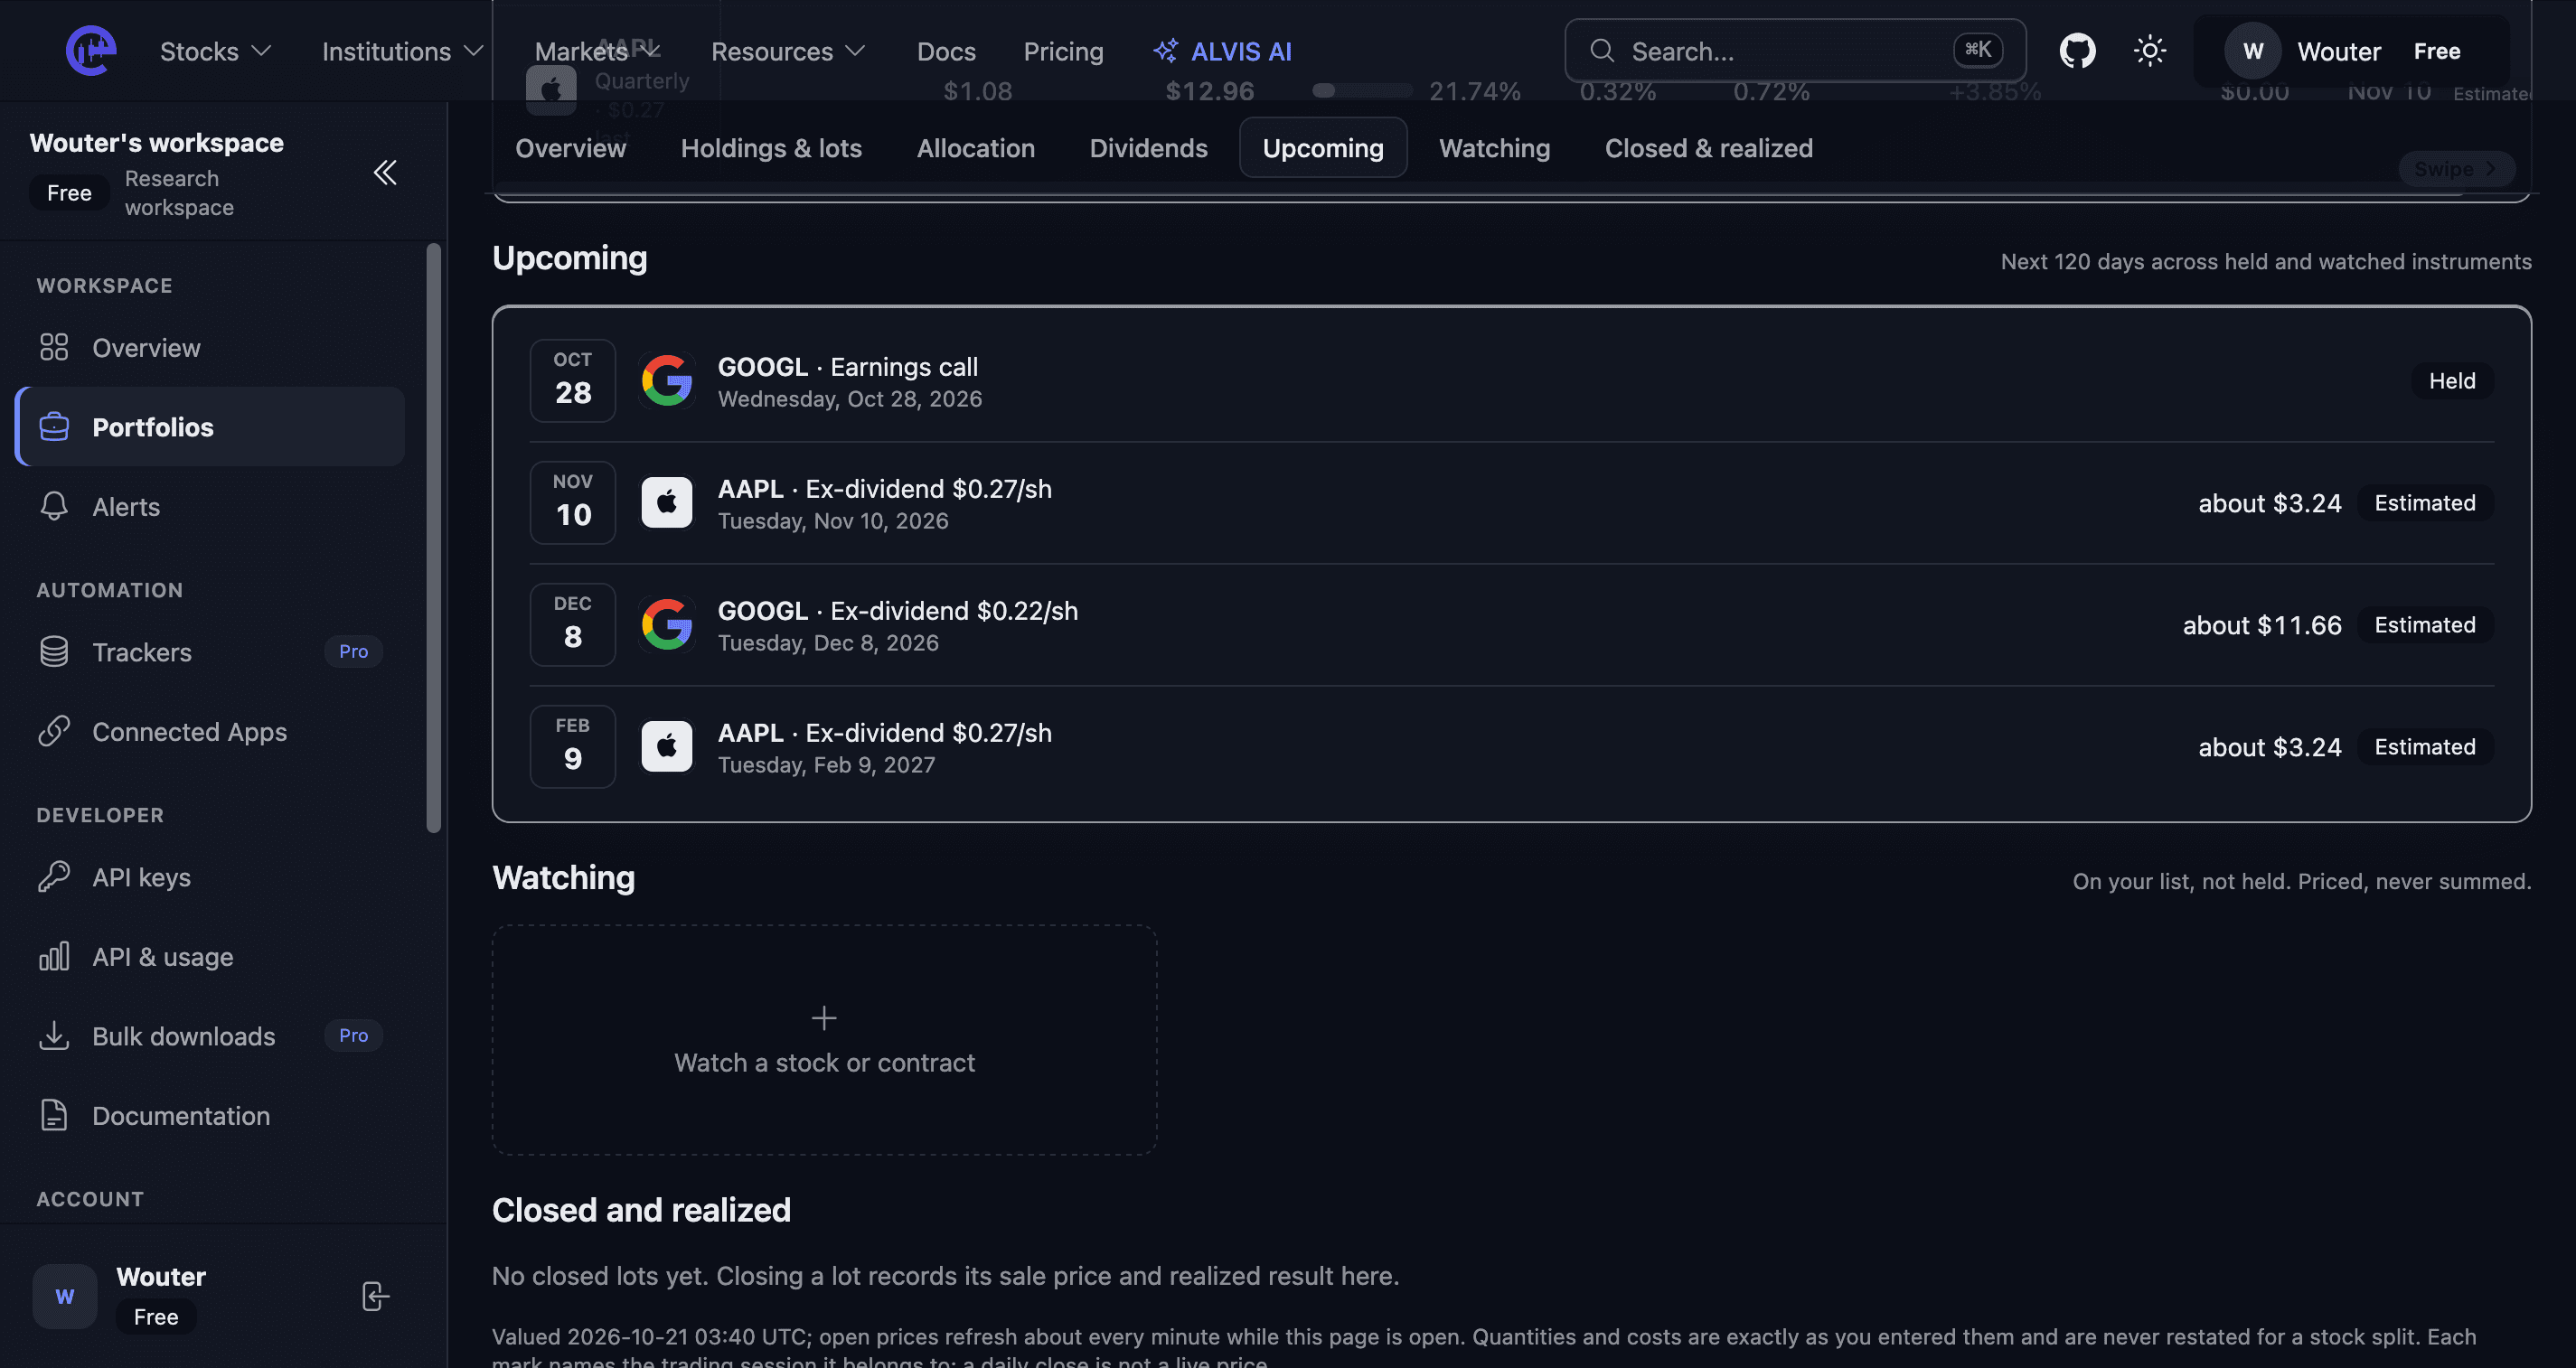Open ALVIS AI from the header
Screen dimensions: 2576x1368
pyautogui.click(x=1222, y=51)
